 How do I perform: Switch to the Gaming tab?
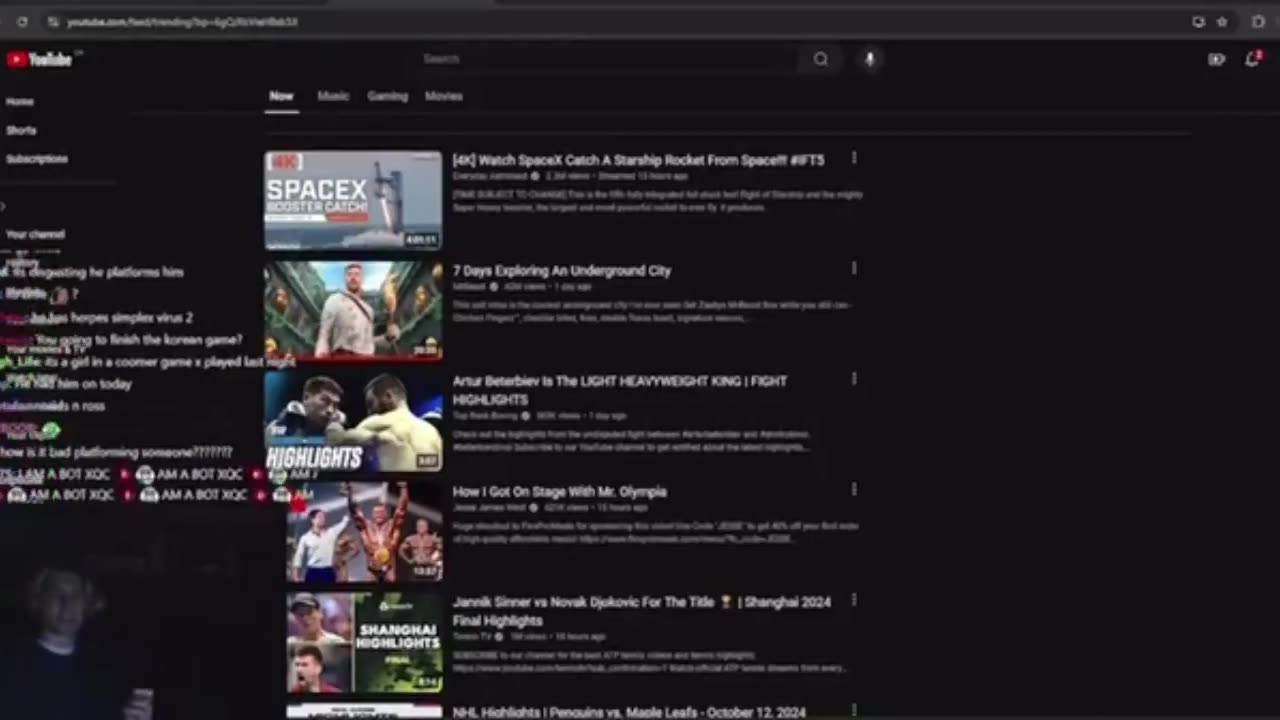point(387,96)
